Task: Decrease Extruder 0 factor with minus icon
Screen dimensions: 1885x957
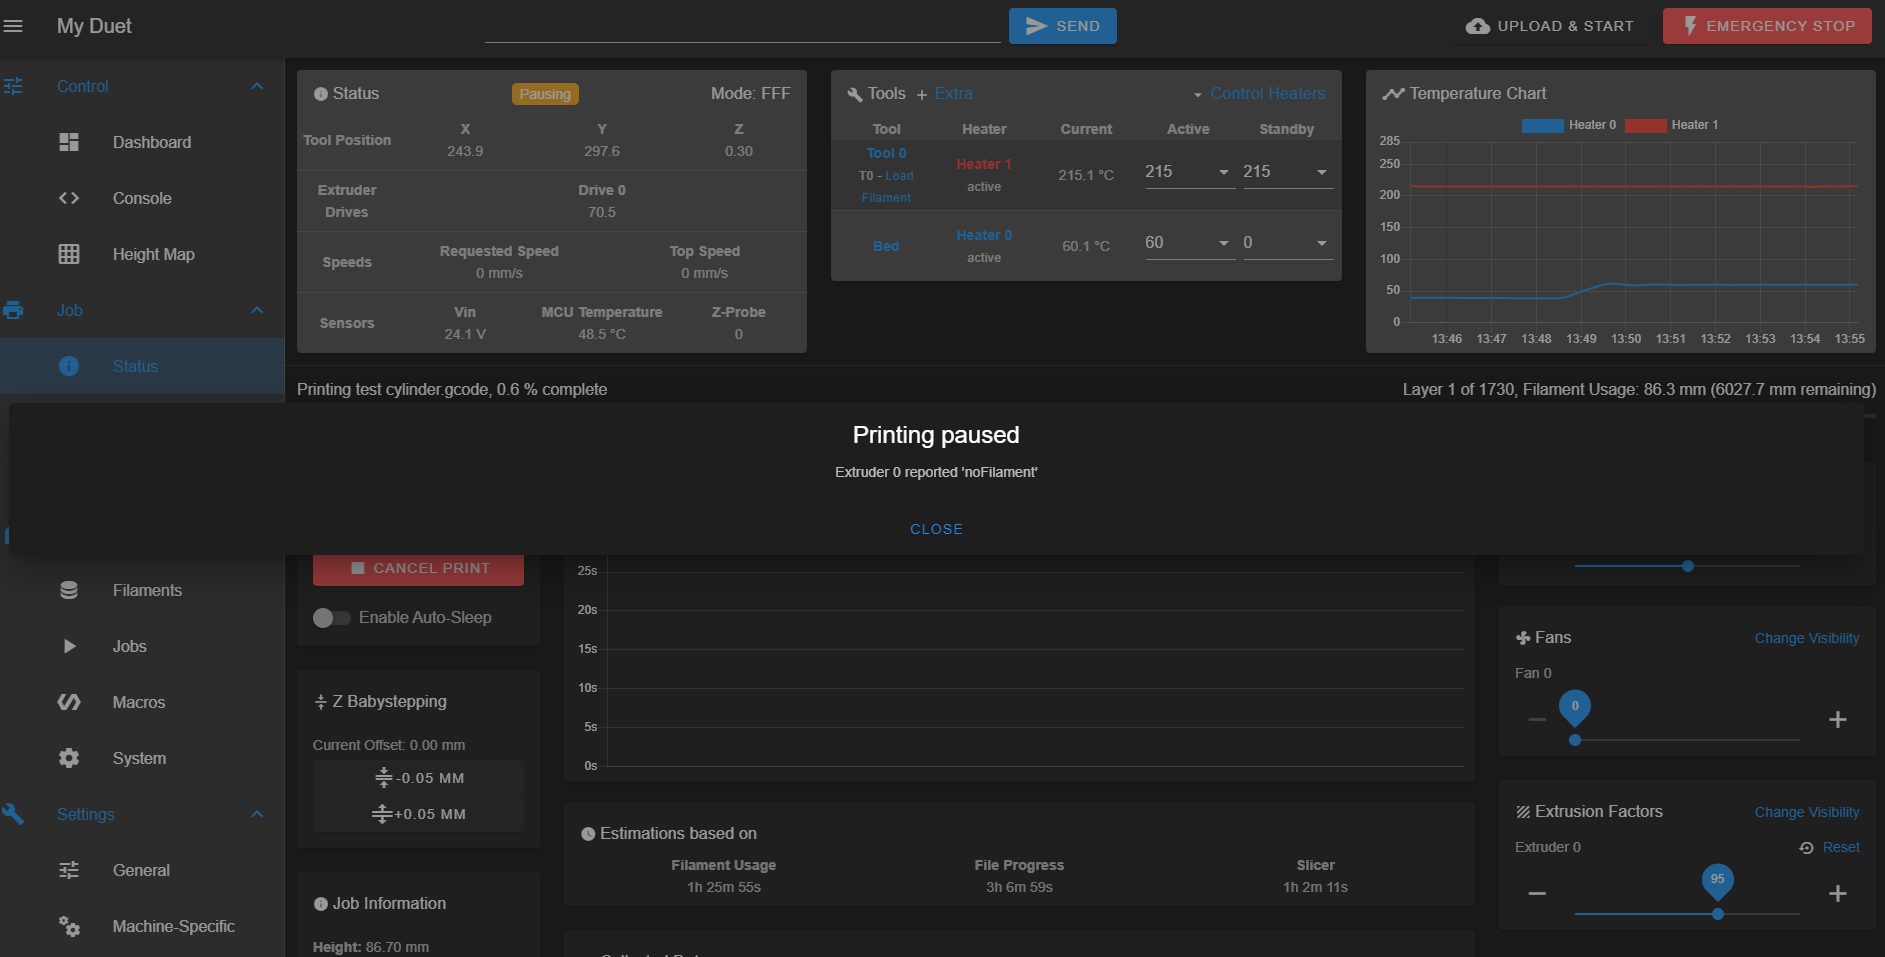Action: [1537, 894]
